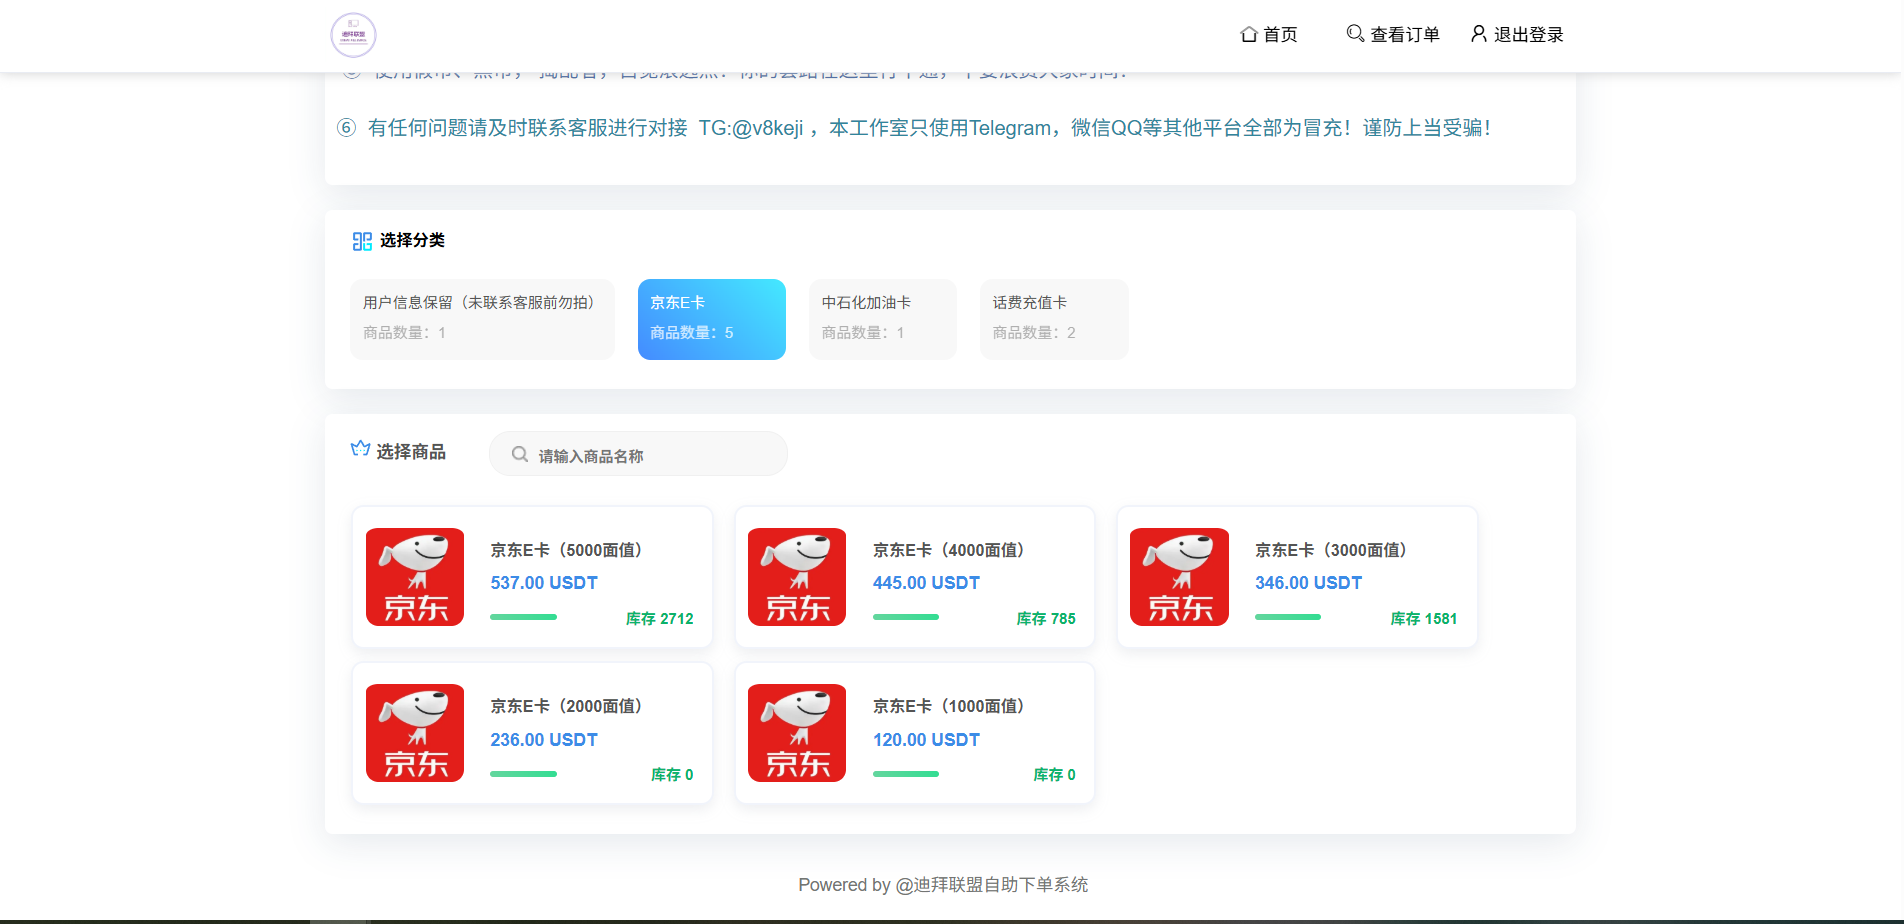Screen dimensions: 1904x924
Task: Click the JD logo of 2000面值 card
Action: pos(415,733)
